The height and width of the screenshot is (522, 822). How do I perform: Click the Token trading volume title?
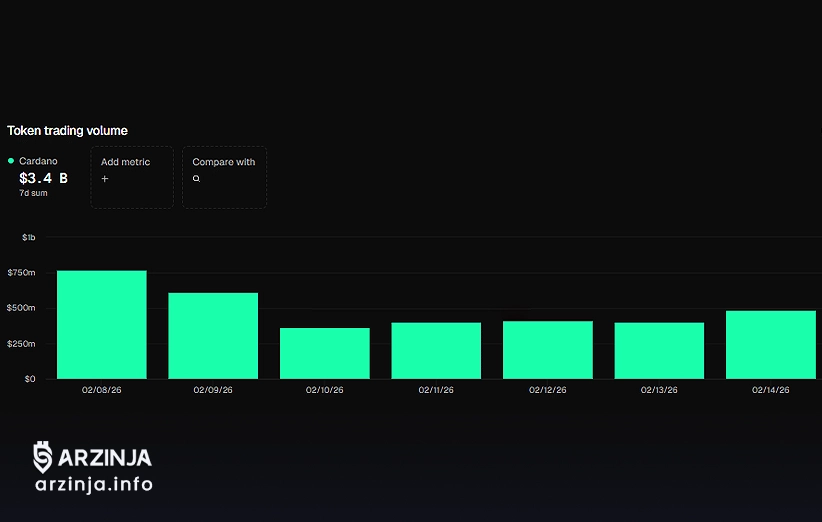click(67, 131)
